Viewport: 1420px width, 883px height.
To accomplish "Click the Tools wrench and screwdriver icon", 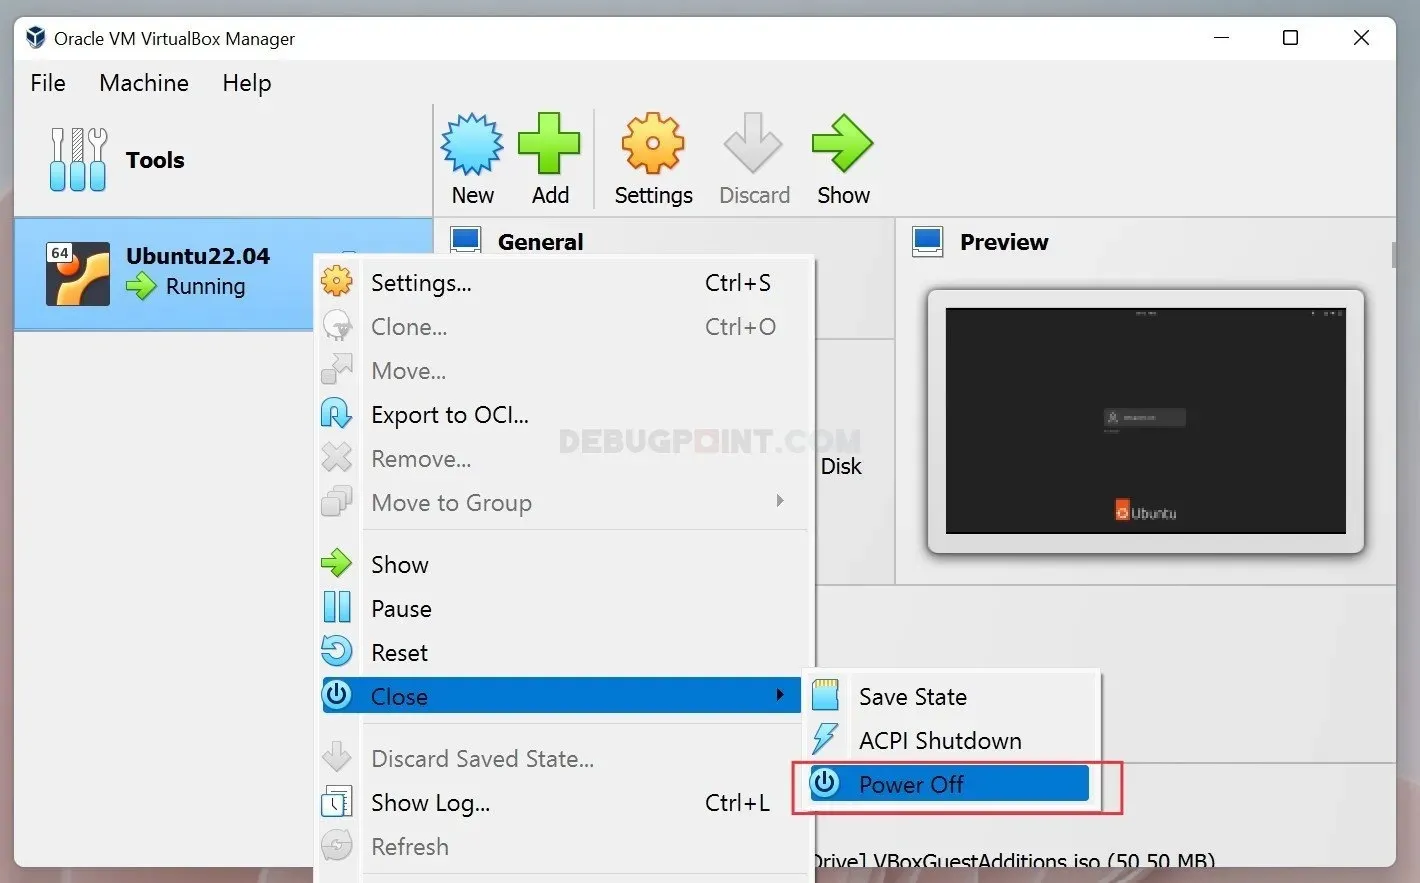I will click(x=78, y=159).
